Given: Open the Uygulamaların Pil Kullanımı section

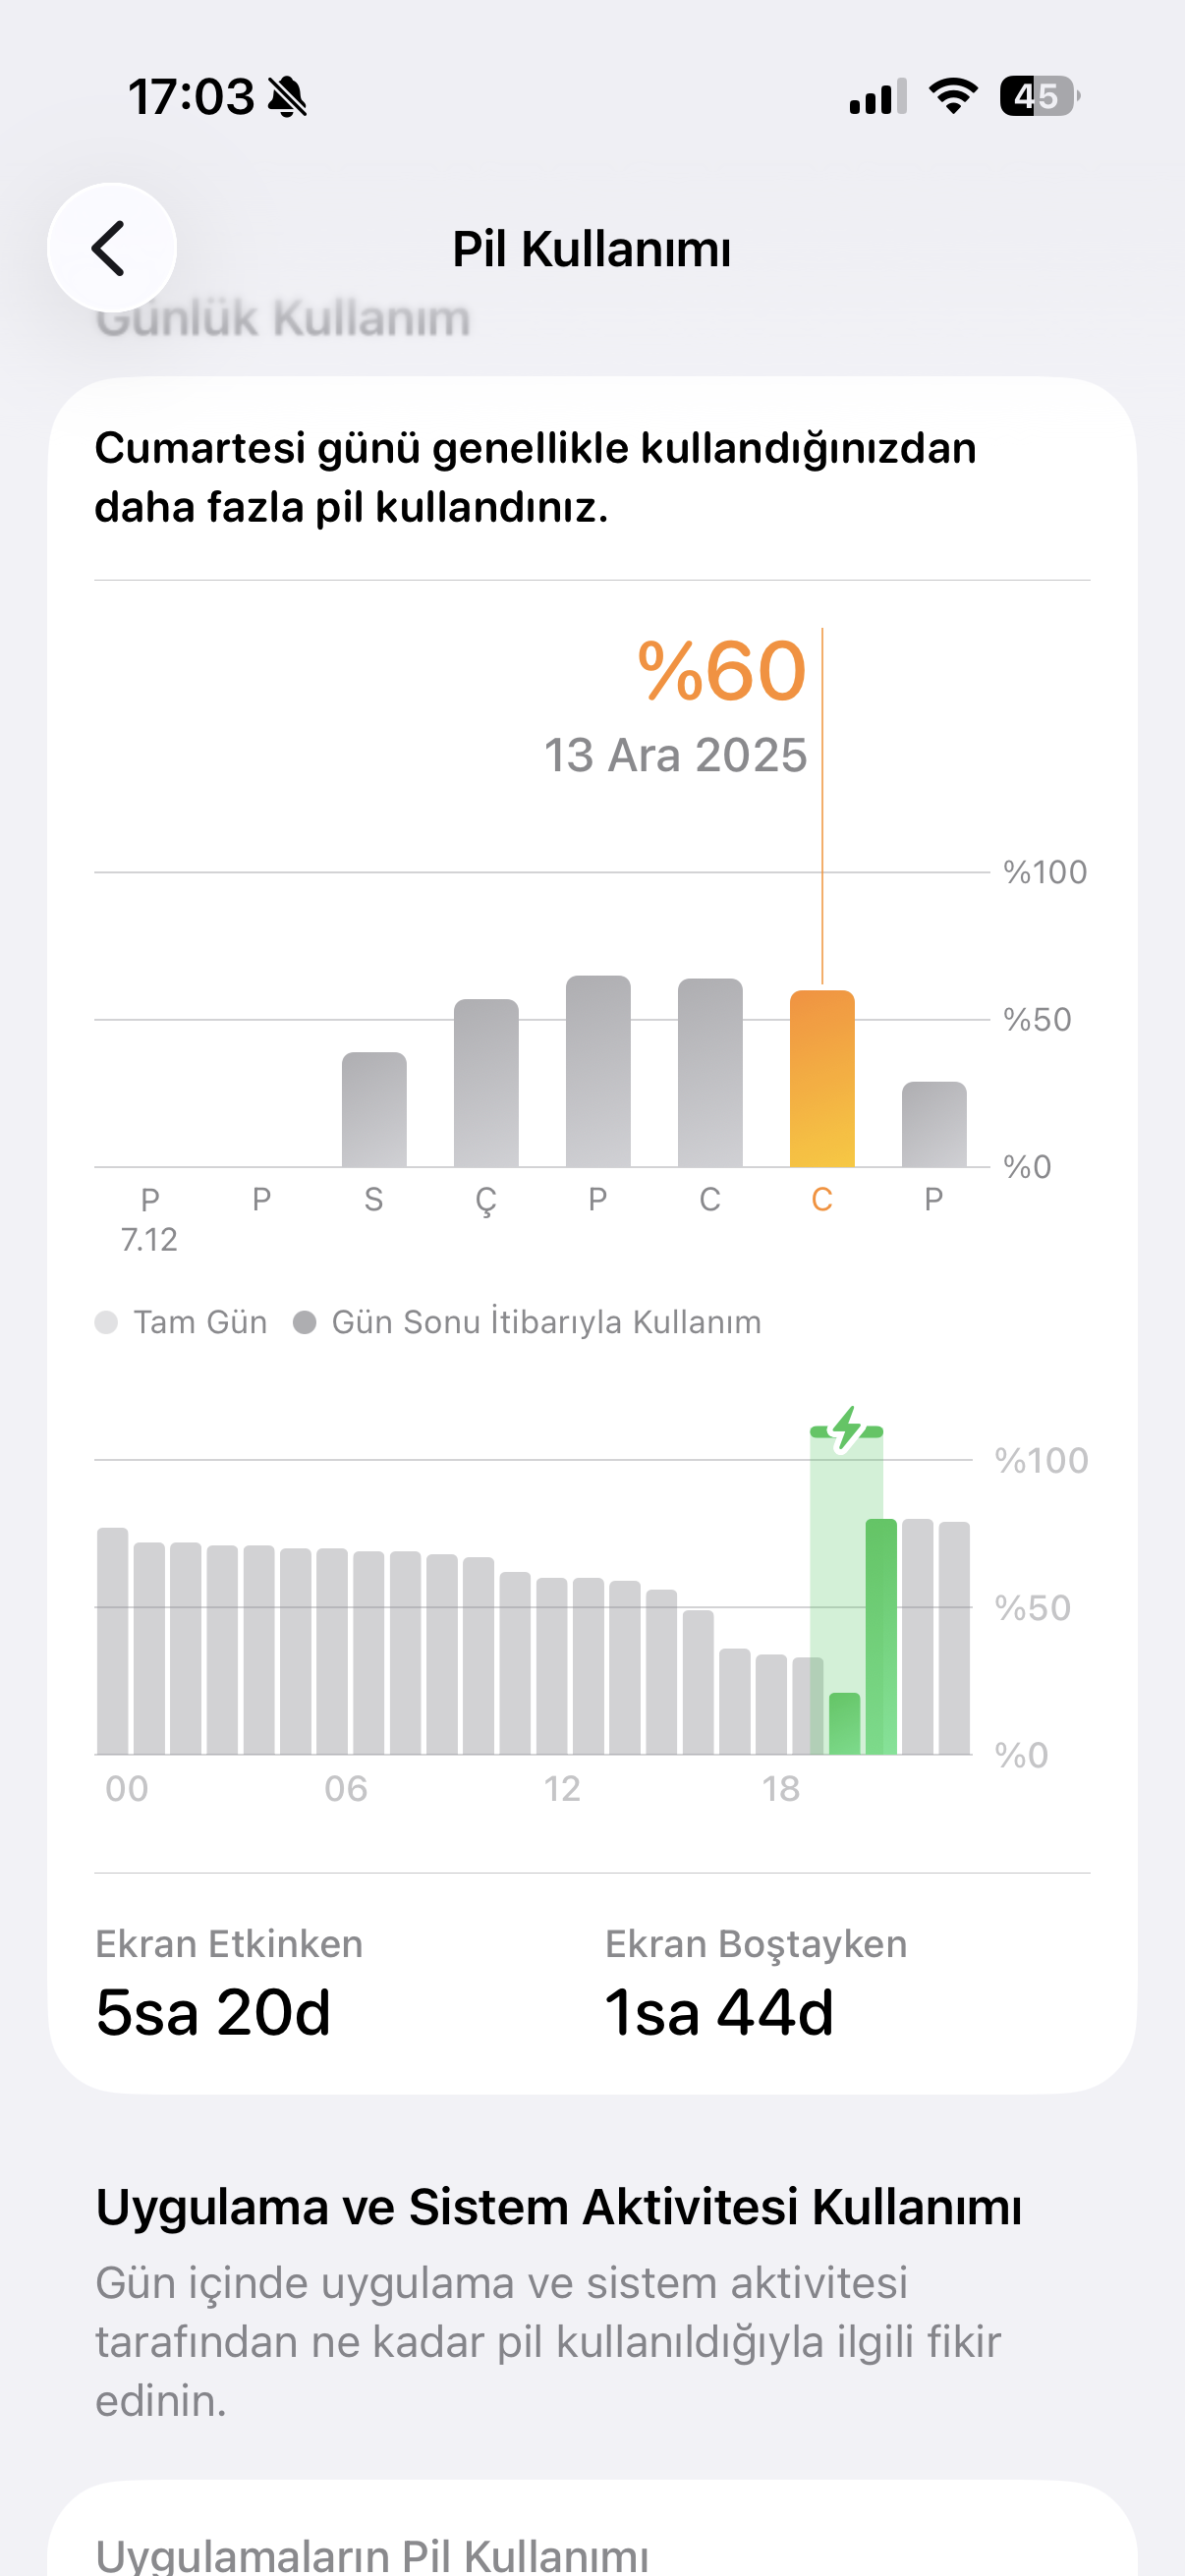Looking at the screenshot, I should (372, 2553).
